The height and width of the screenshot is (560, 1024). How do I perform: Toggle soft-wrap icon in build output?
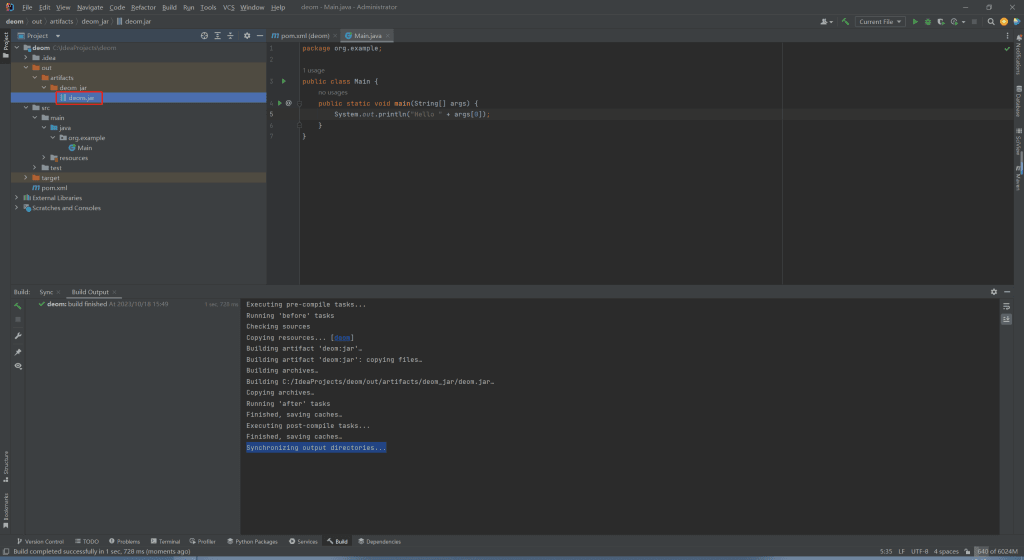pos(1007,305)
